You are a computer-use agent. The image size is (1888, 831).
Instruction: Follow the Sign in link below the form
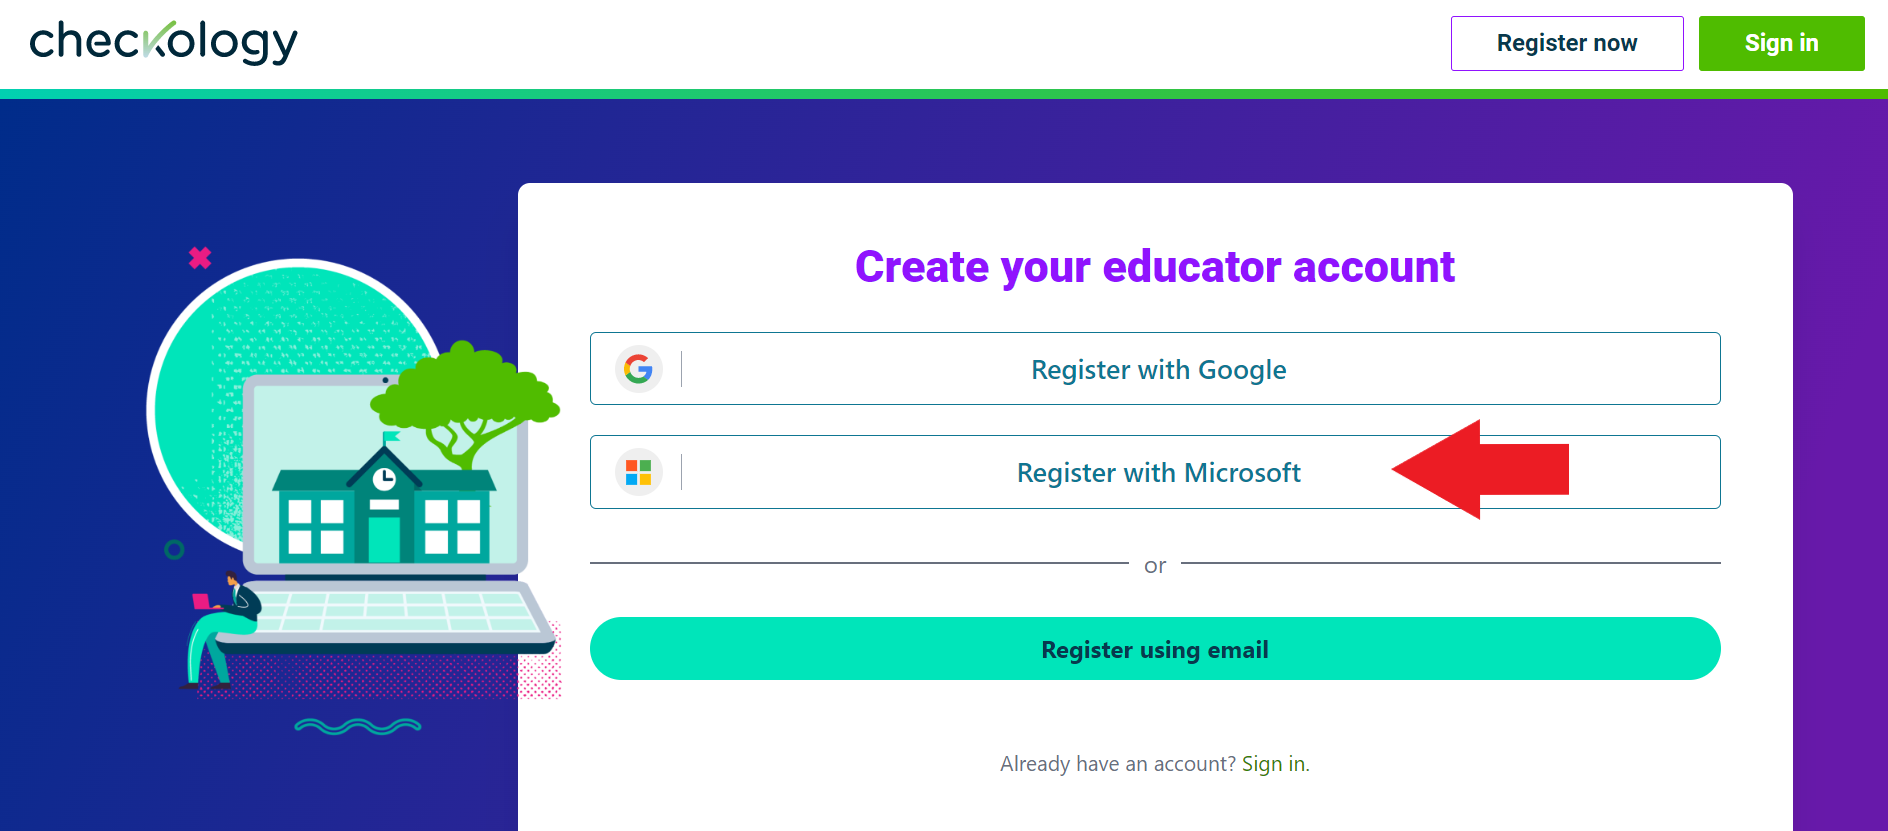pyautogui.click(x=1272, y=764)
